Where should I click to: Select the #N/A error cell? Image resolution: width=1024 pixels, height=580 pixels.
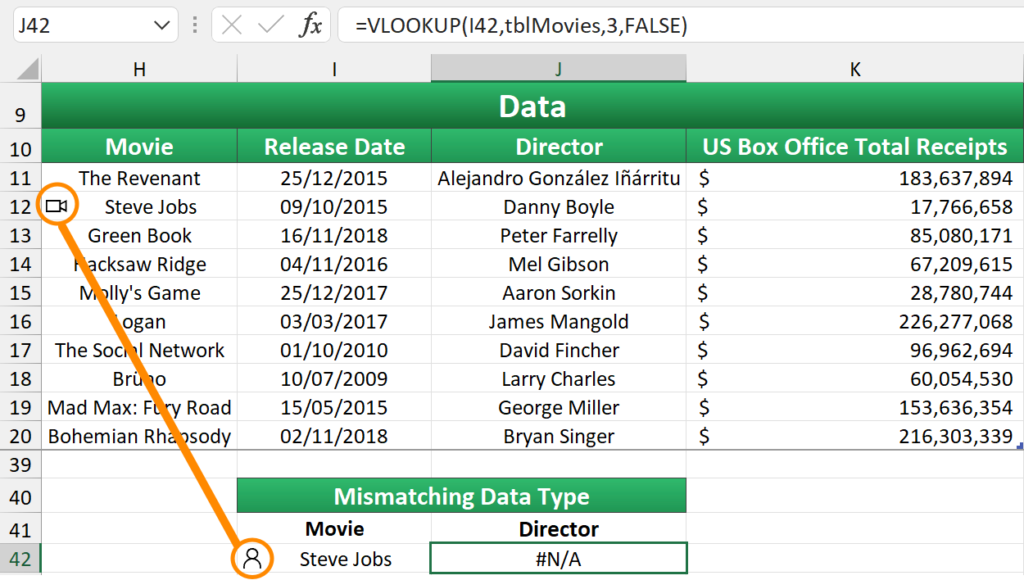pos(558,559)
